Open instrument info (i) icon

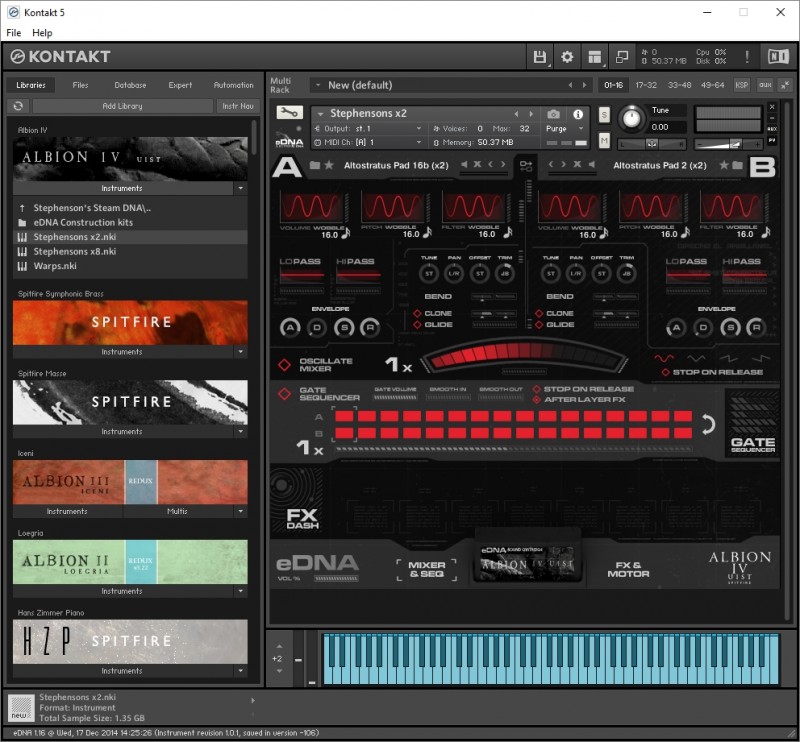[x=579, y=114]
